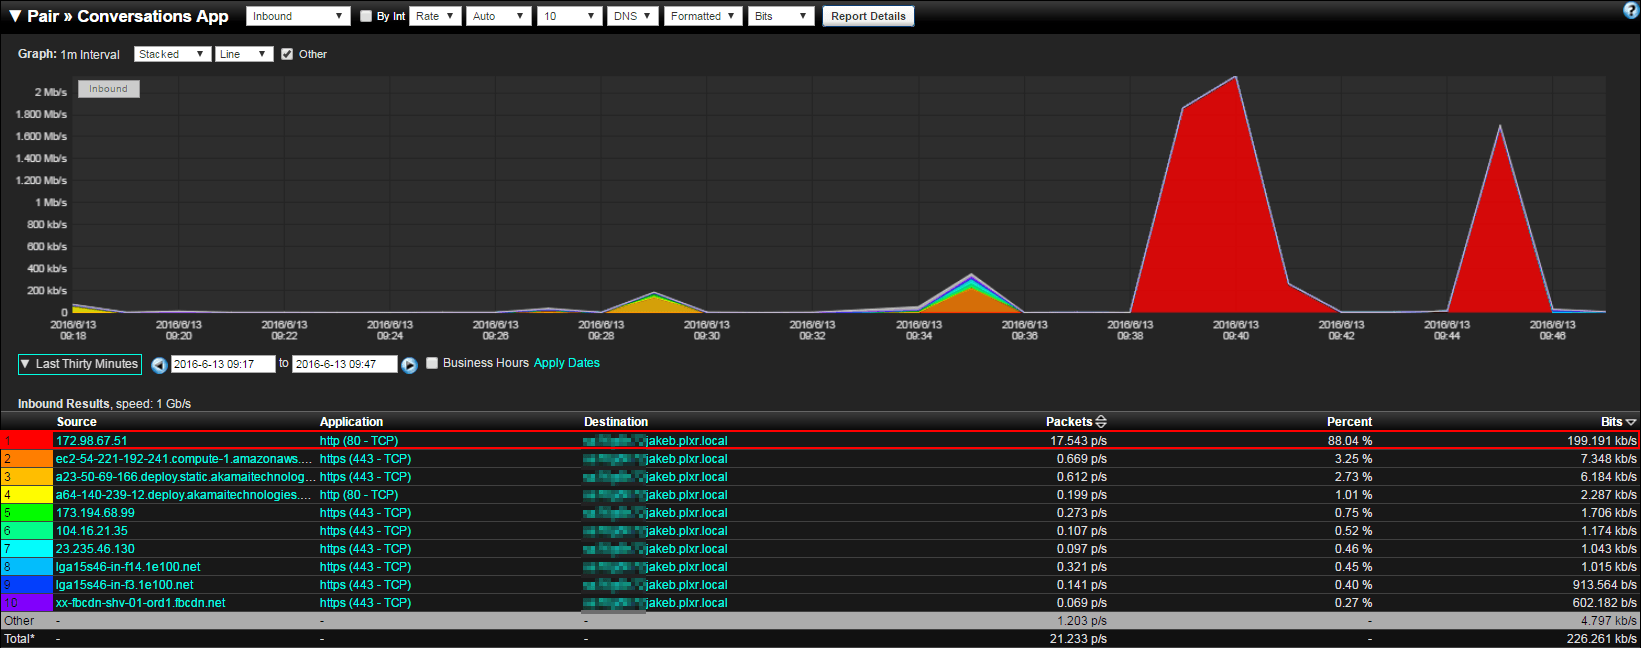Open the DNS dropdown
Screen dimensions: 1641x648
tap(633, 16)
